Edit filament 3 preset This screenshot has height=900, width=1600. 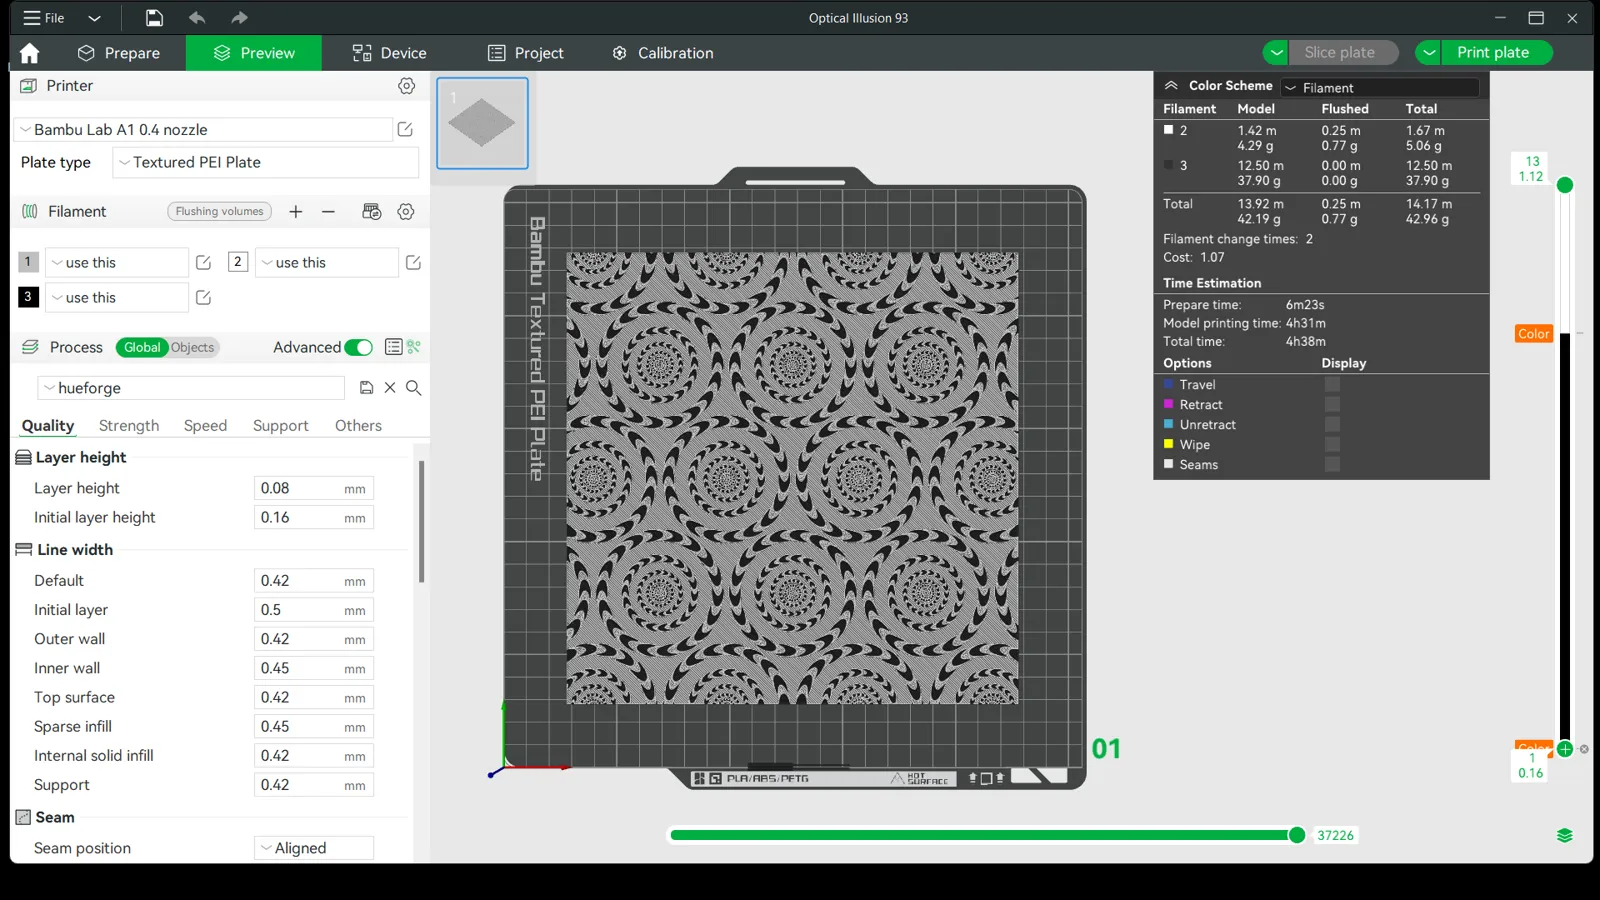203,297
